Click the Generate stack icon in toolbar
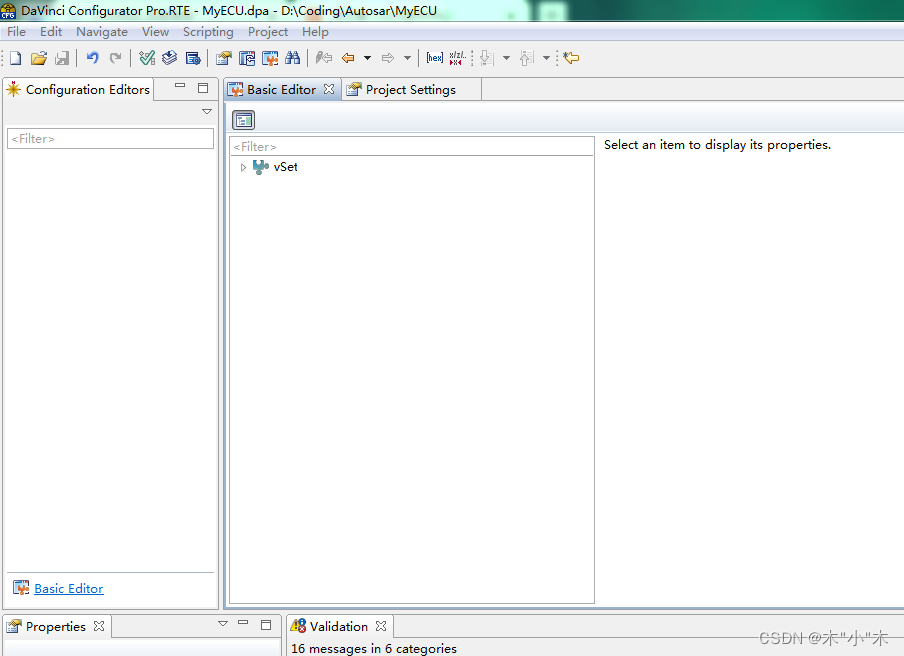Viewport: 904px width, 656px height. [170, 58]
